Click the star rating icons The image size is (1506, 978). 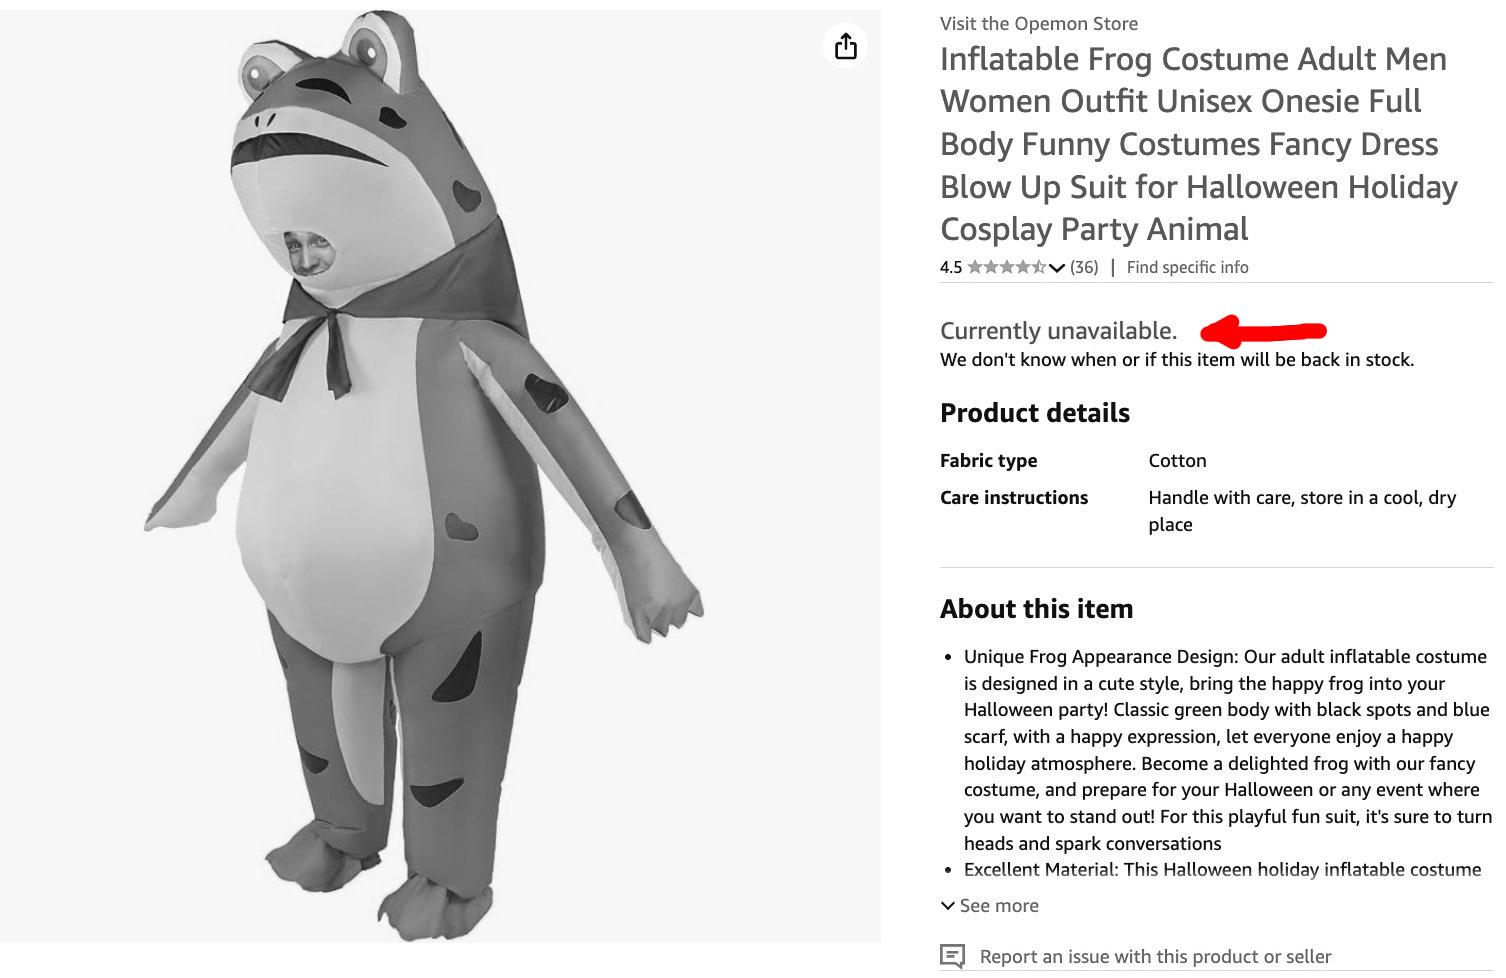pyautogui.click(x=1006, y=267)
